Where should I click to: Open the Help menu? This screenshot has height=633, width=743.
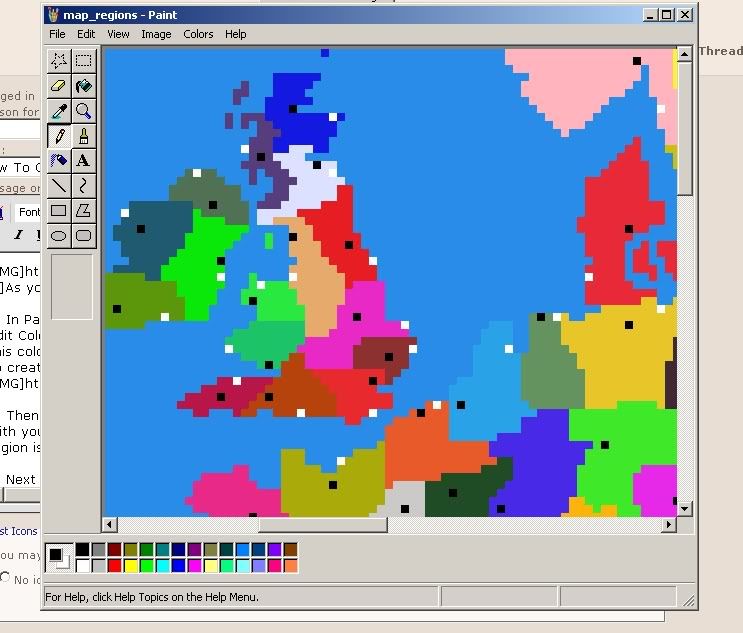(235, 34)
